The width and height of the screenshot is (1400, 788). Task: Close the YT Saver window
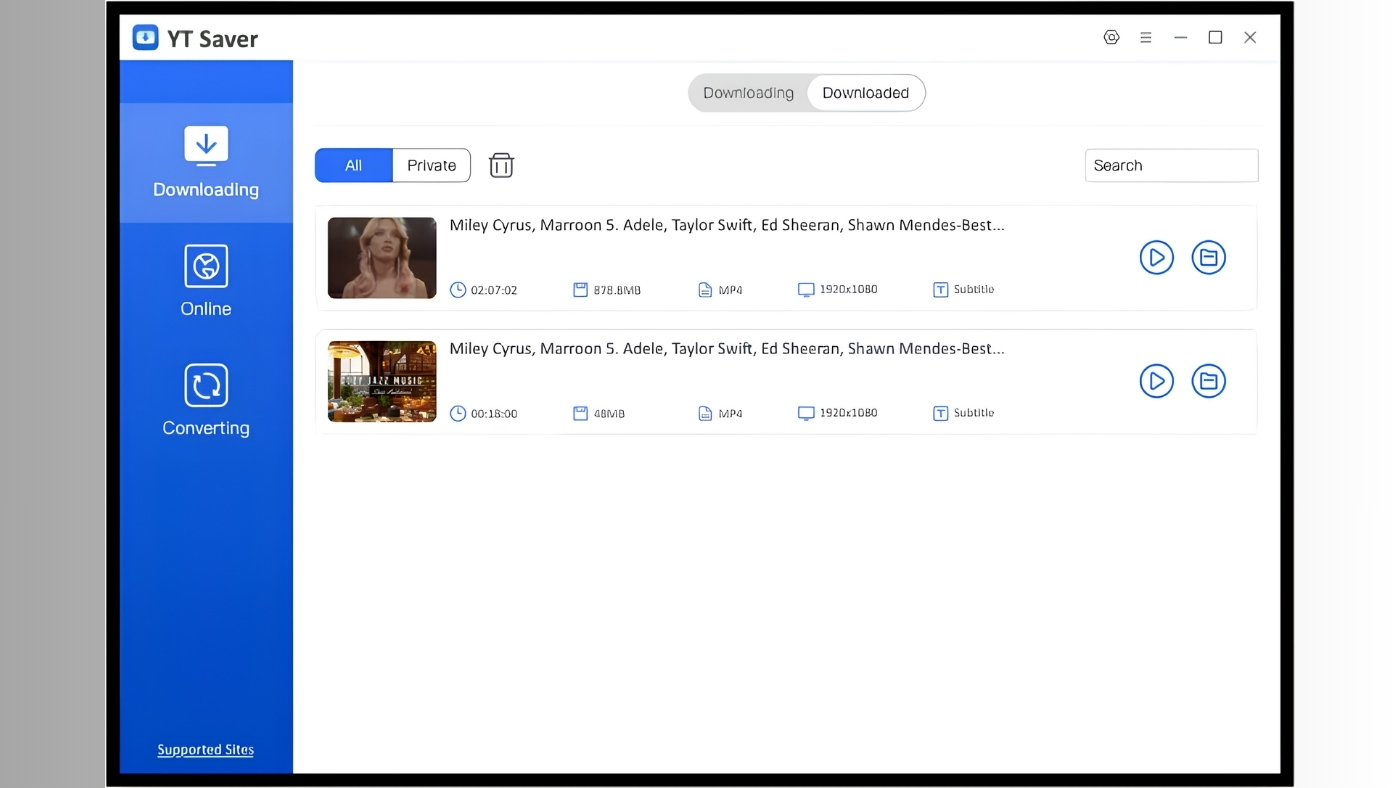tap(1250, 38)
